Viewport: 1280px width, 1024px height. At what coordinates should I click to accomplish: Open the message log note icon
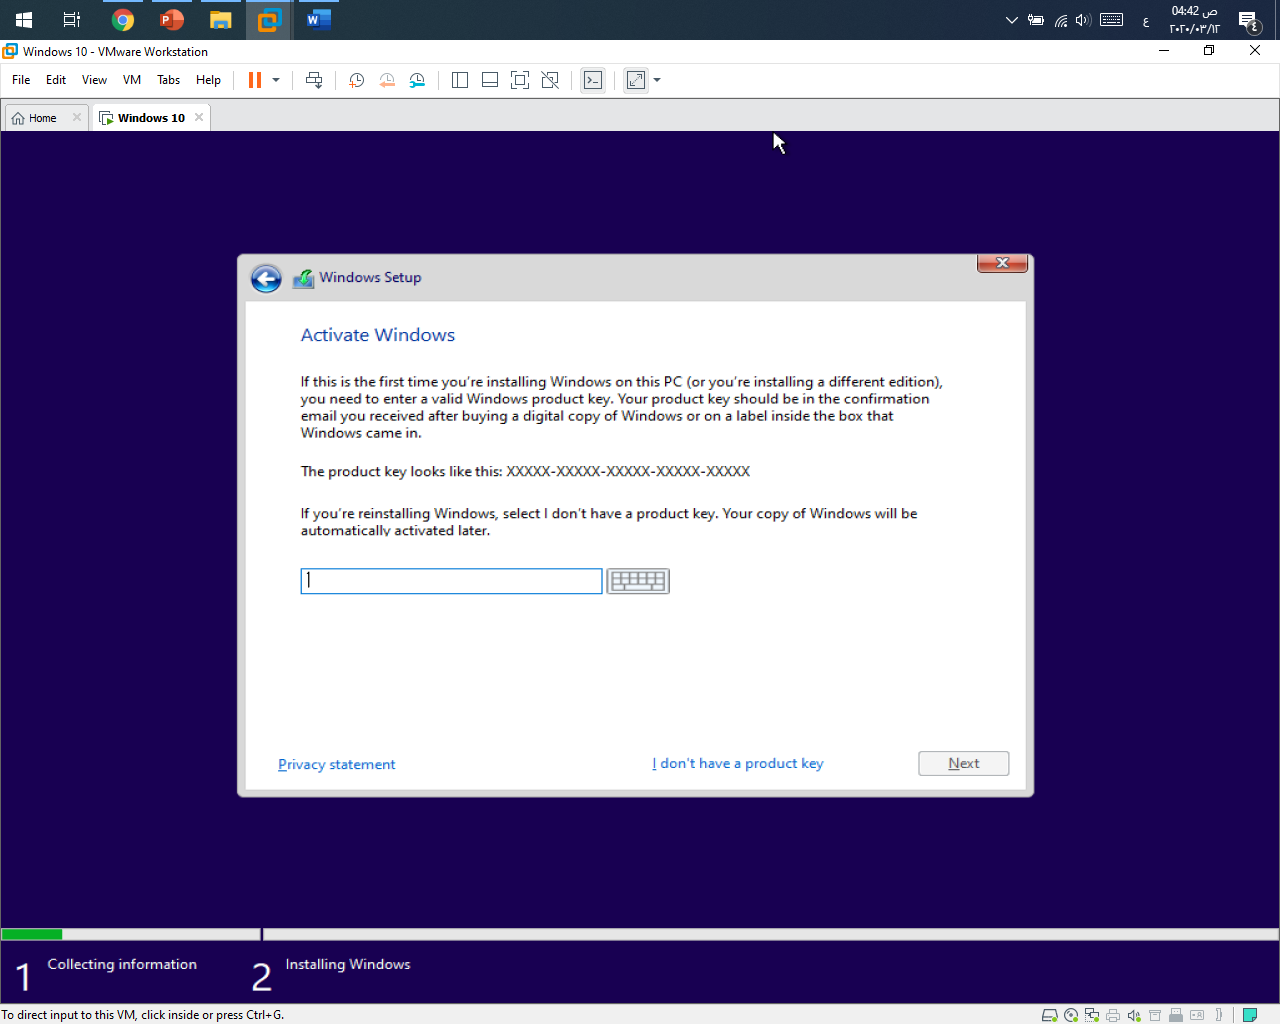[1250, 1015]
